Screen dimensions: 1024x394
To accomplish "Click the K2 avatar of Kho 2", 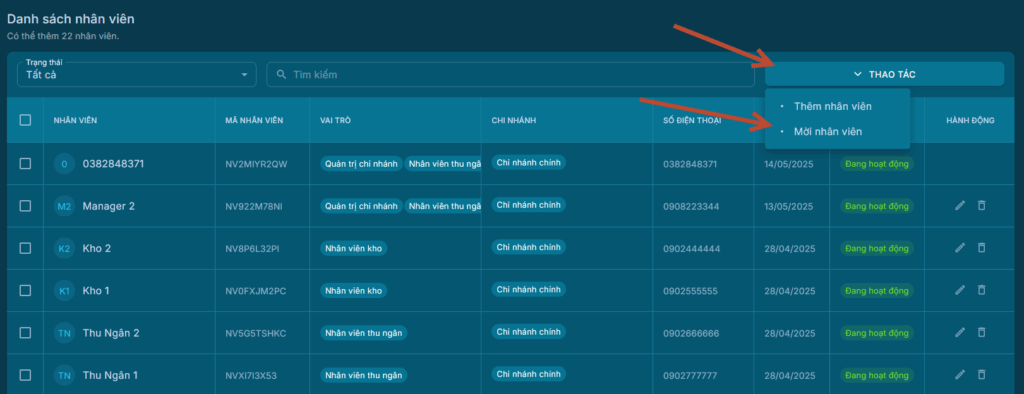I will 64,248.
